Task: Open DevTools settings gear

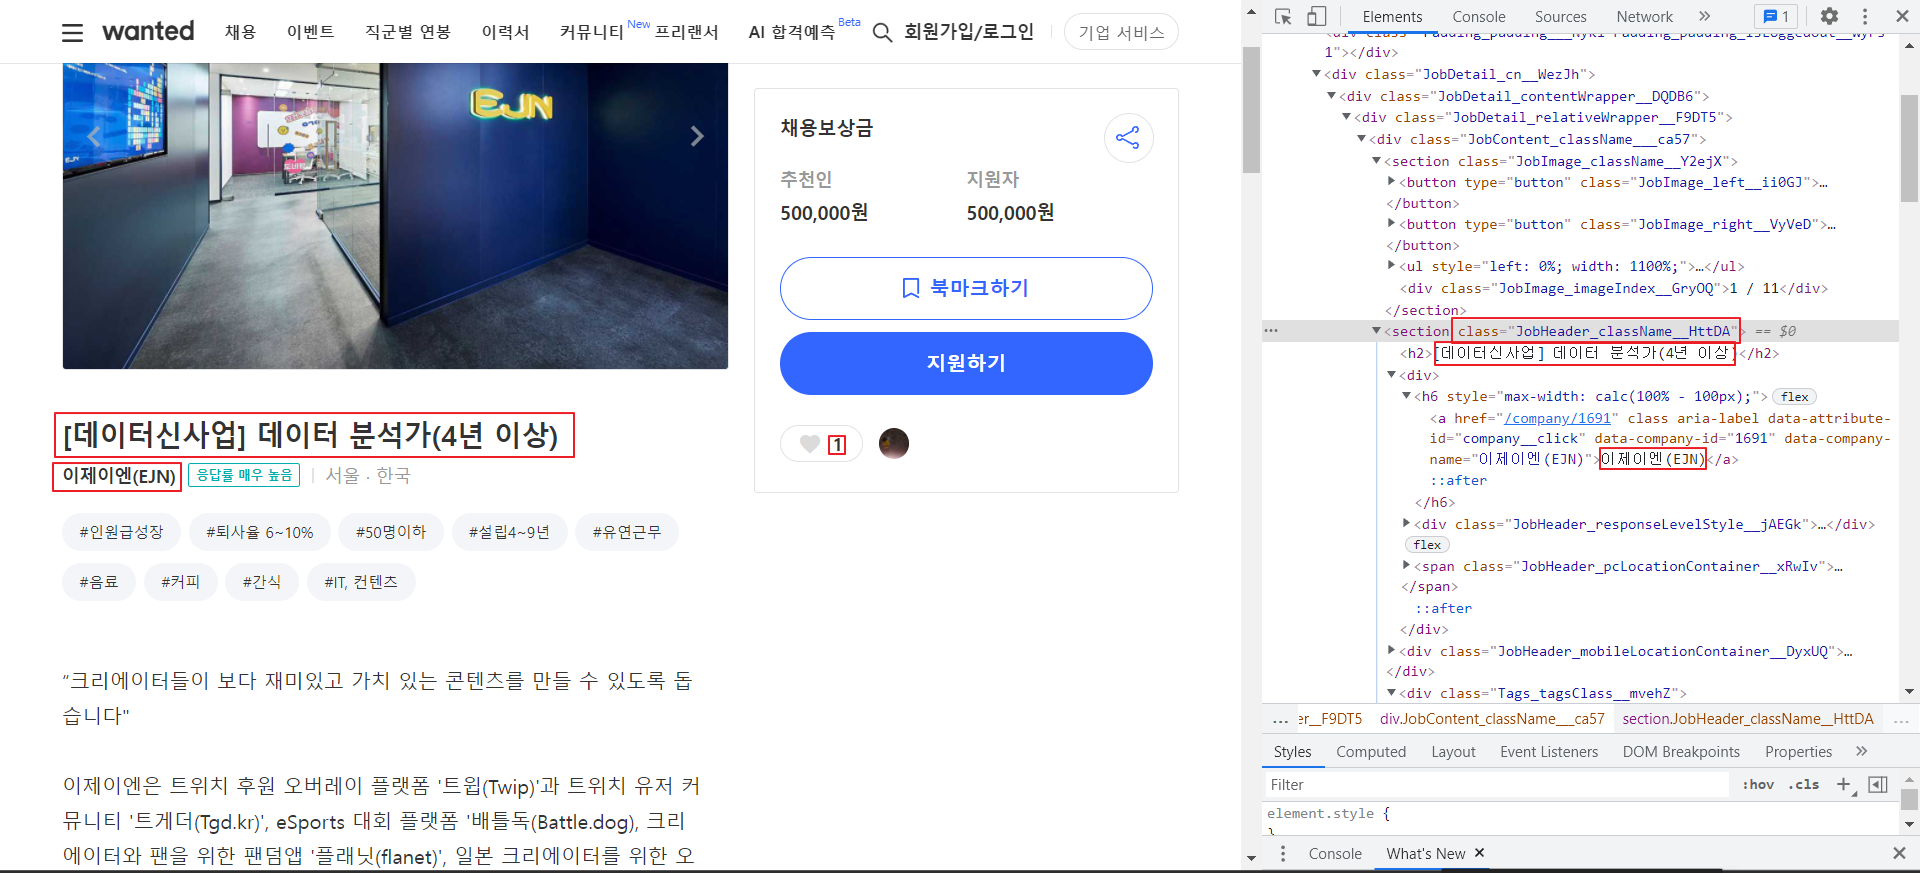Action: pos(1829,16)
